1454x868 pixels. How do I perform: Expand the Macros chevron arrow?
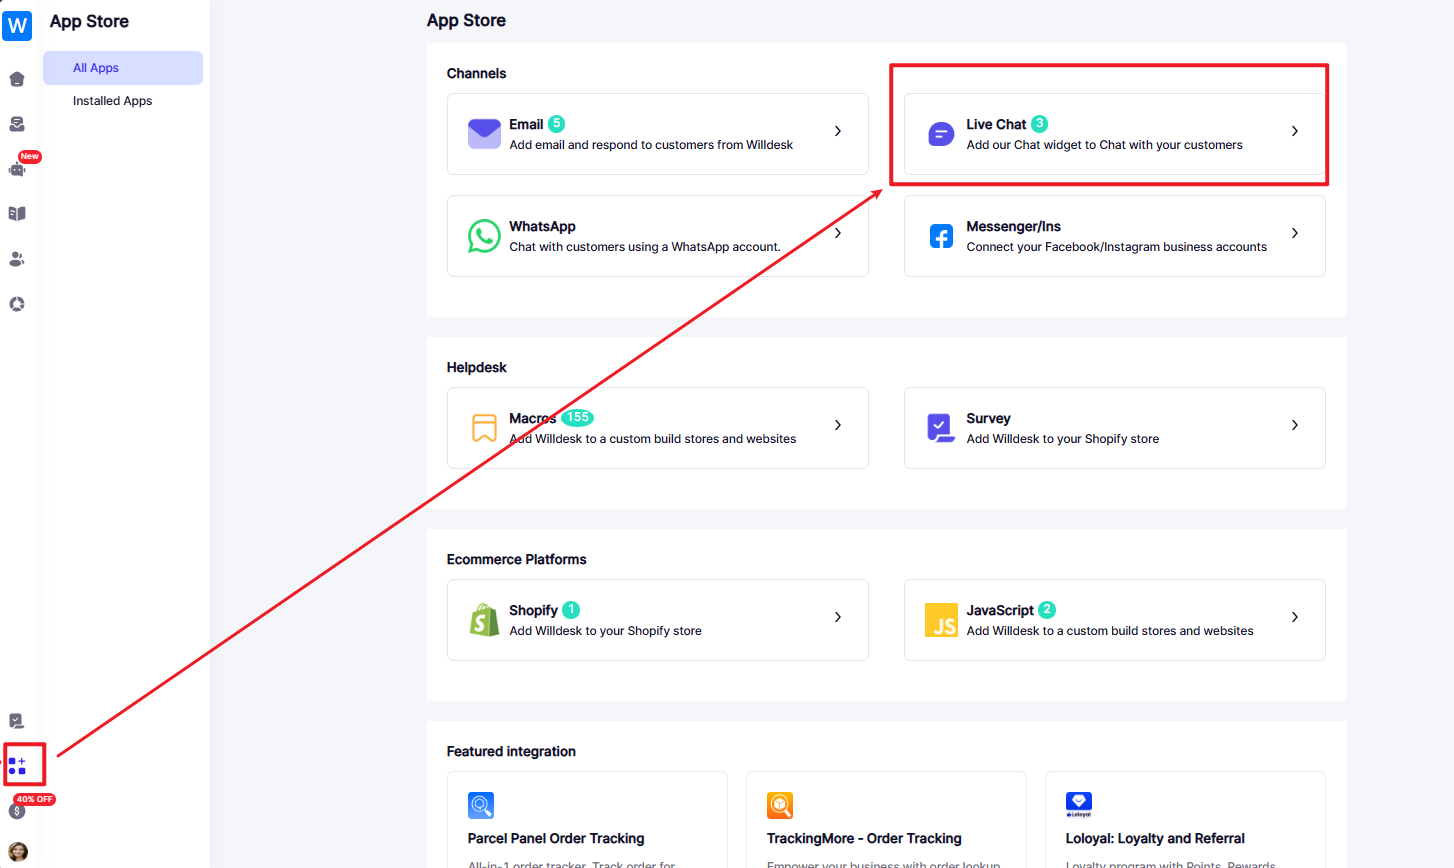point(838,425)
